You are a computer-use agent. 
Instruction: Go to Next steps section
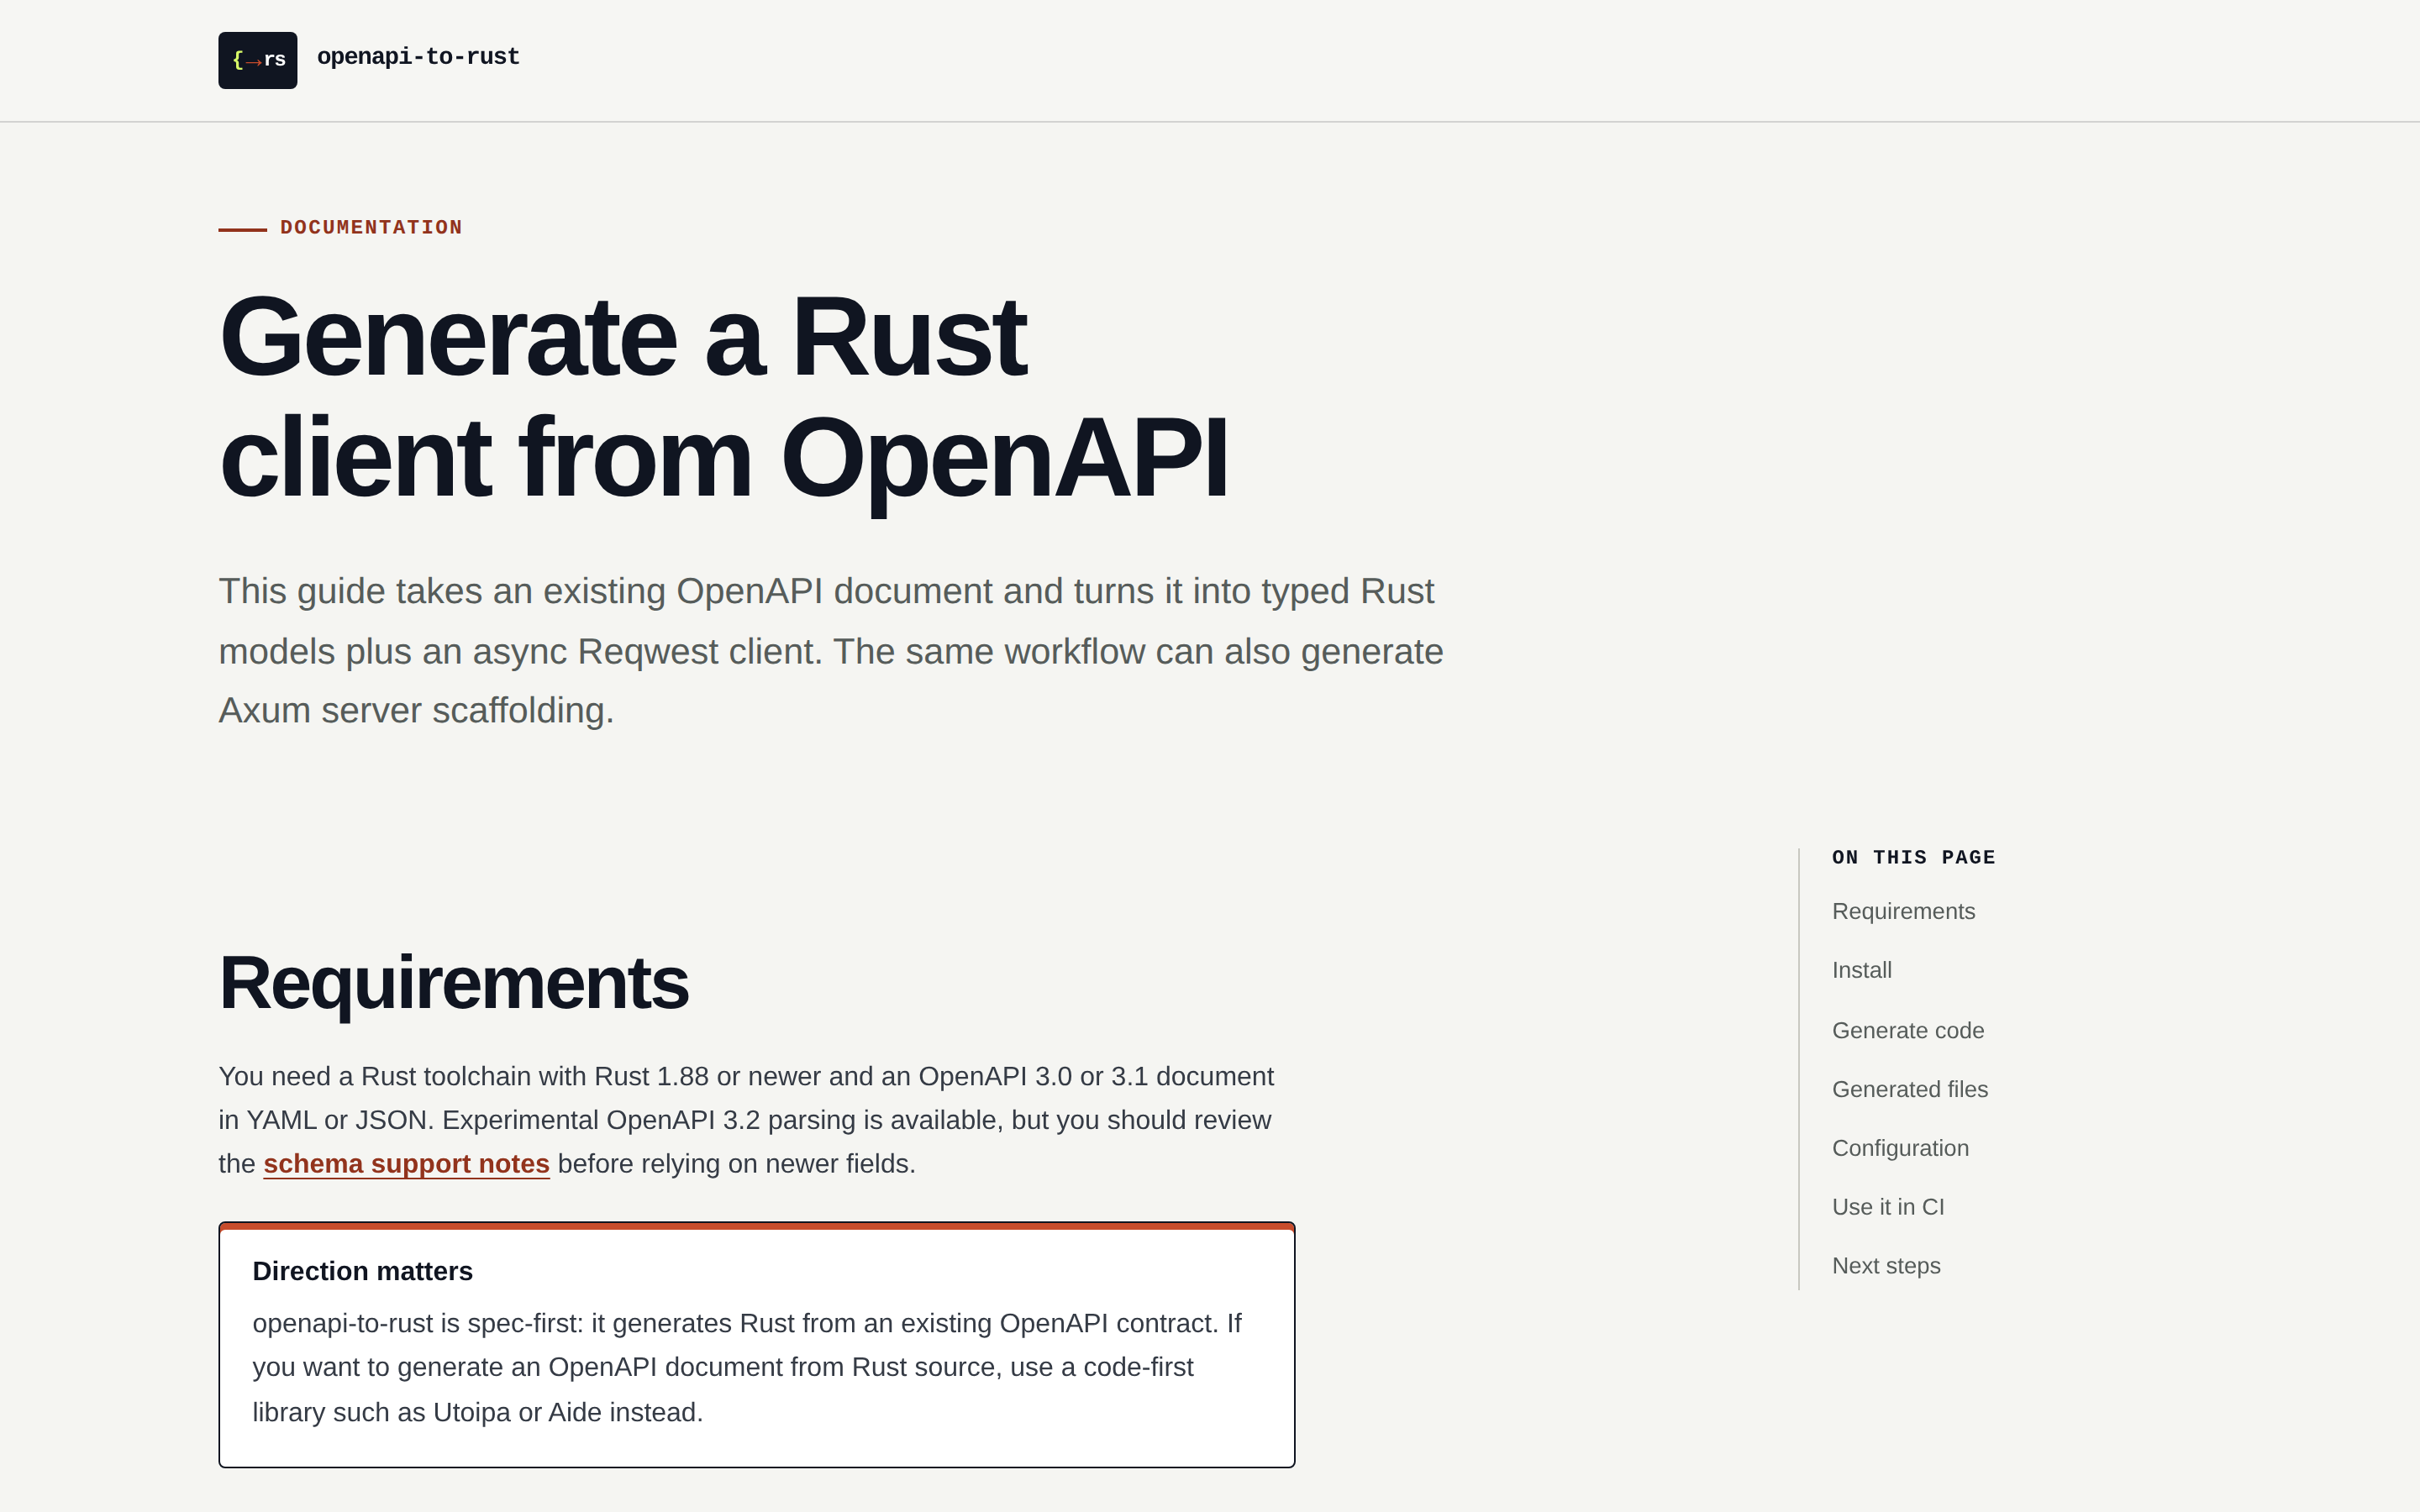(x=1886, y=1266)
